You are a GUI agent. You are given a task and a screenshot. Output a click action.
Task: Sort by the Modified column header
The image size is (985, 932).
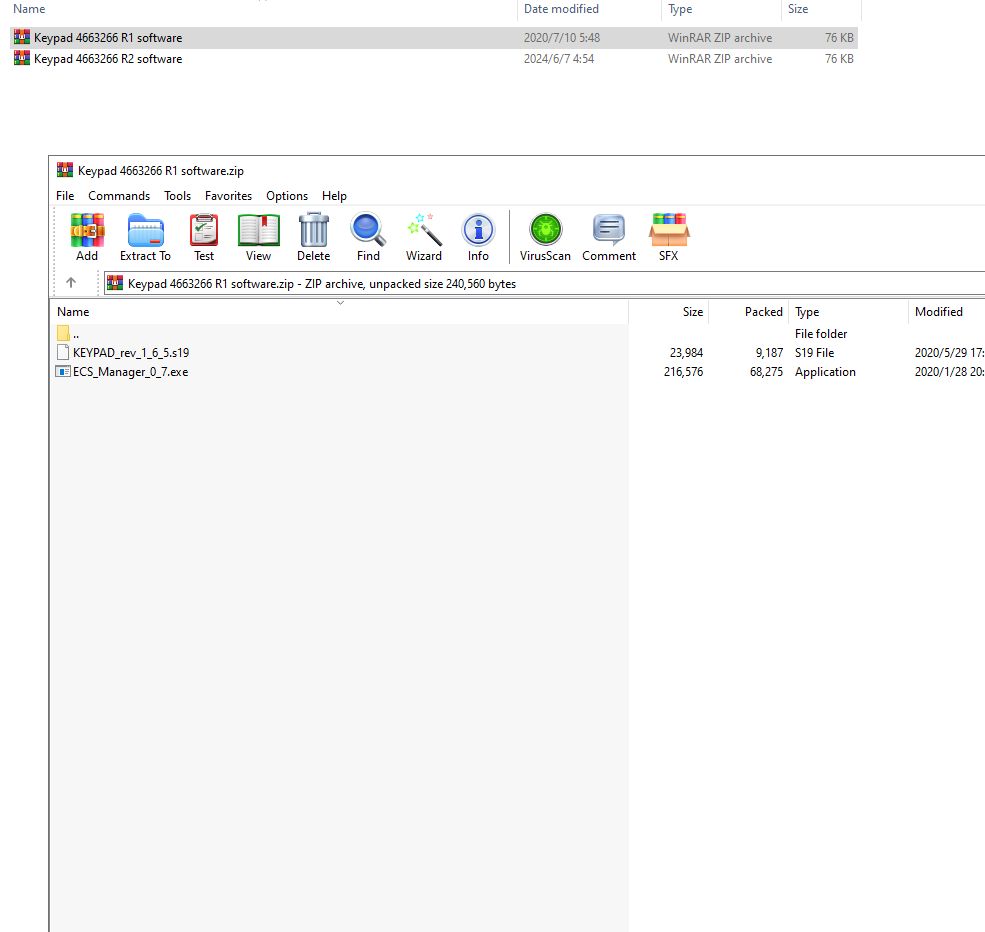coord(947,312)
